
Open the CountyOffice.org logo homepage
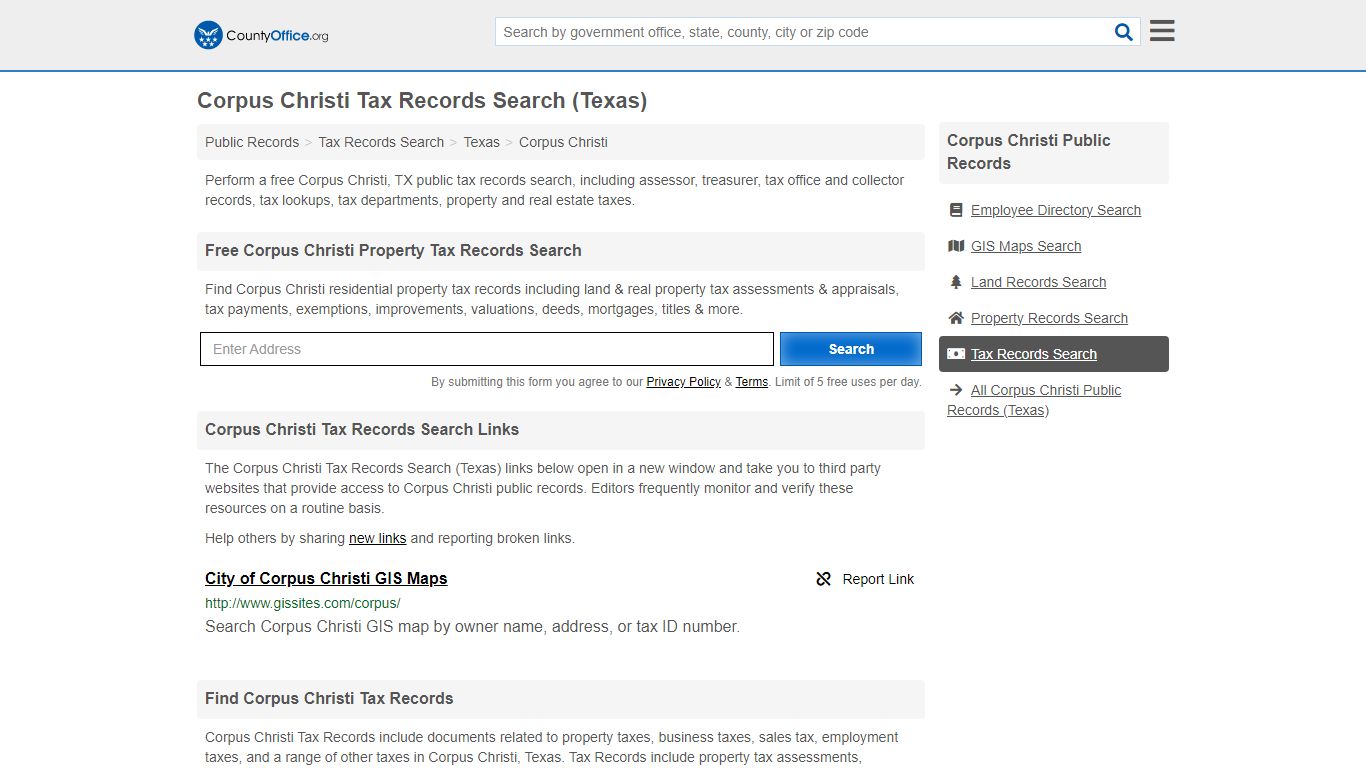[261, 35]
